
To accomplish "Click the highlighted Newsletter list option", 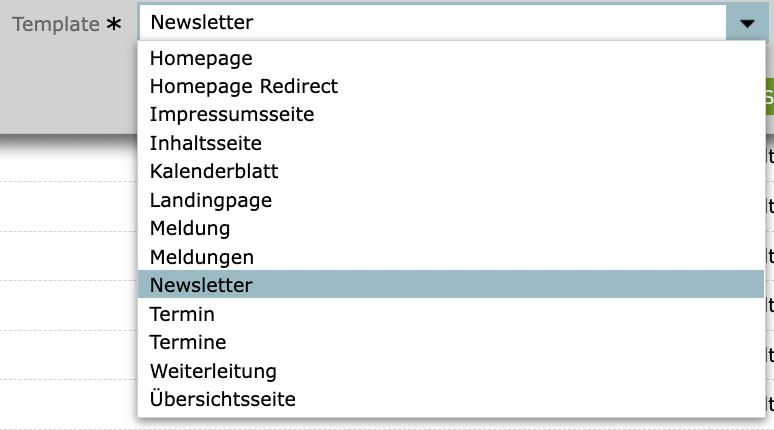I will [202, 285].
